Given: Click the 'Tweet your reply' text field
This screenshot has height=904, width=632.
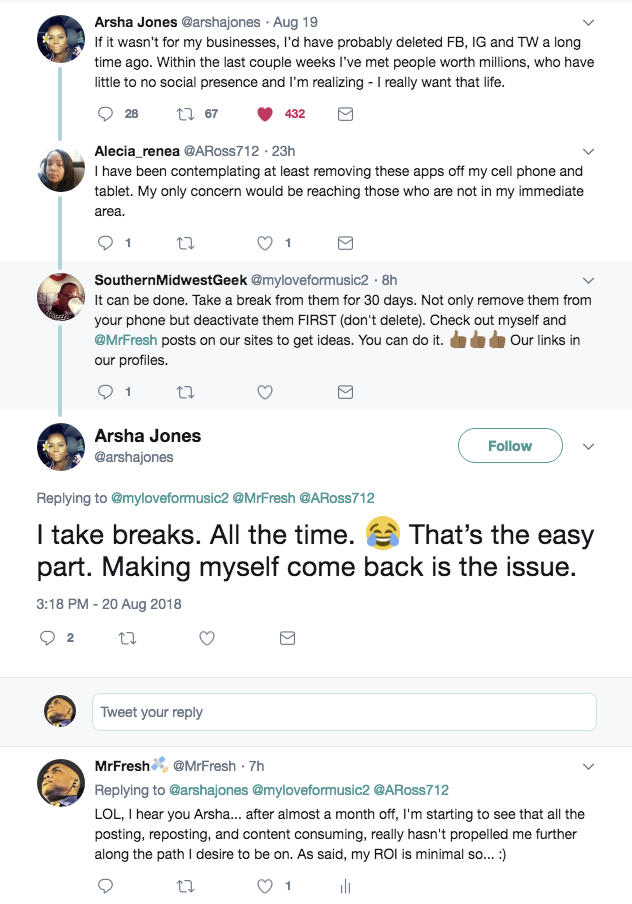Looking at the screenshot, I should coord(344,712).
